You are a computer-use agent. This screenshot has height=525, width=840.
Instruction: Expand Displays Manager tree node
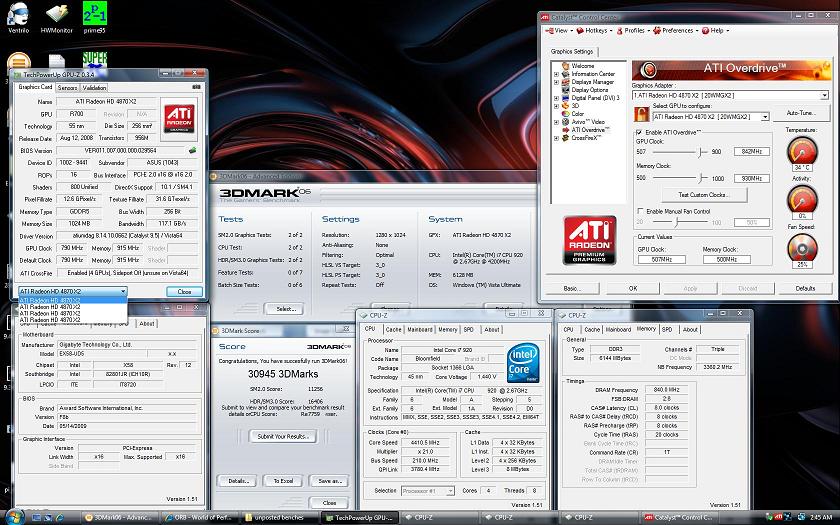[556, 82]
